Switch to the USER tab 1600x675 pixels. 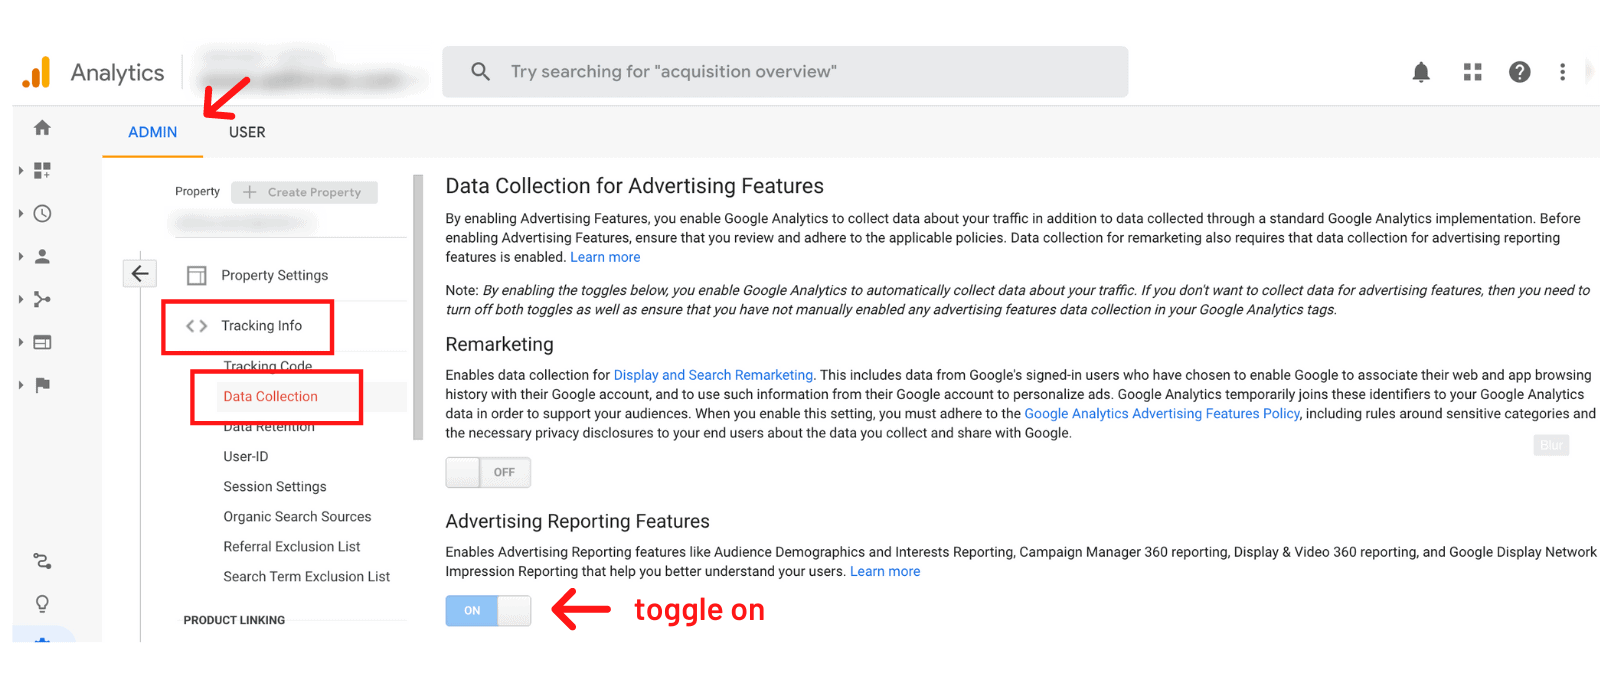coord(247,132)
